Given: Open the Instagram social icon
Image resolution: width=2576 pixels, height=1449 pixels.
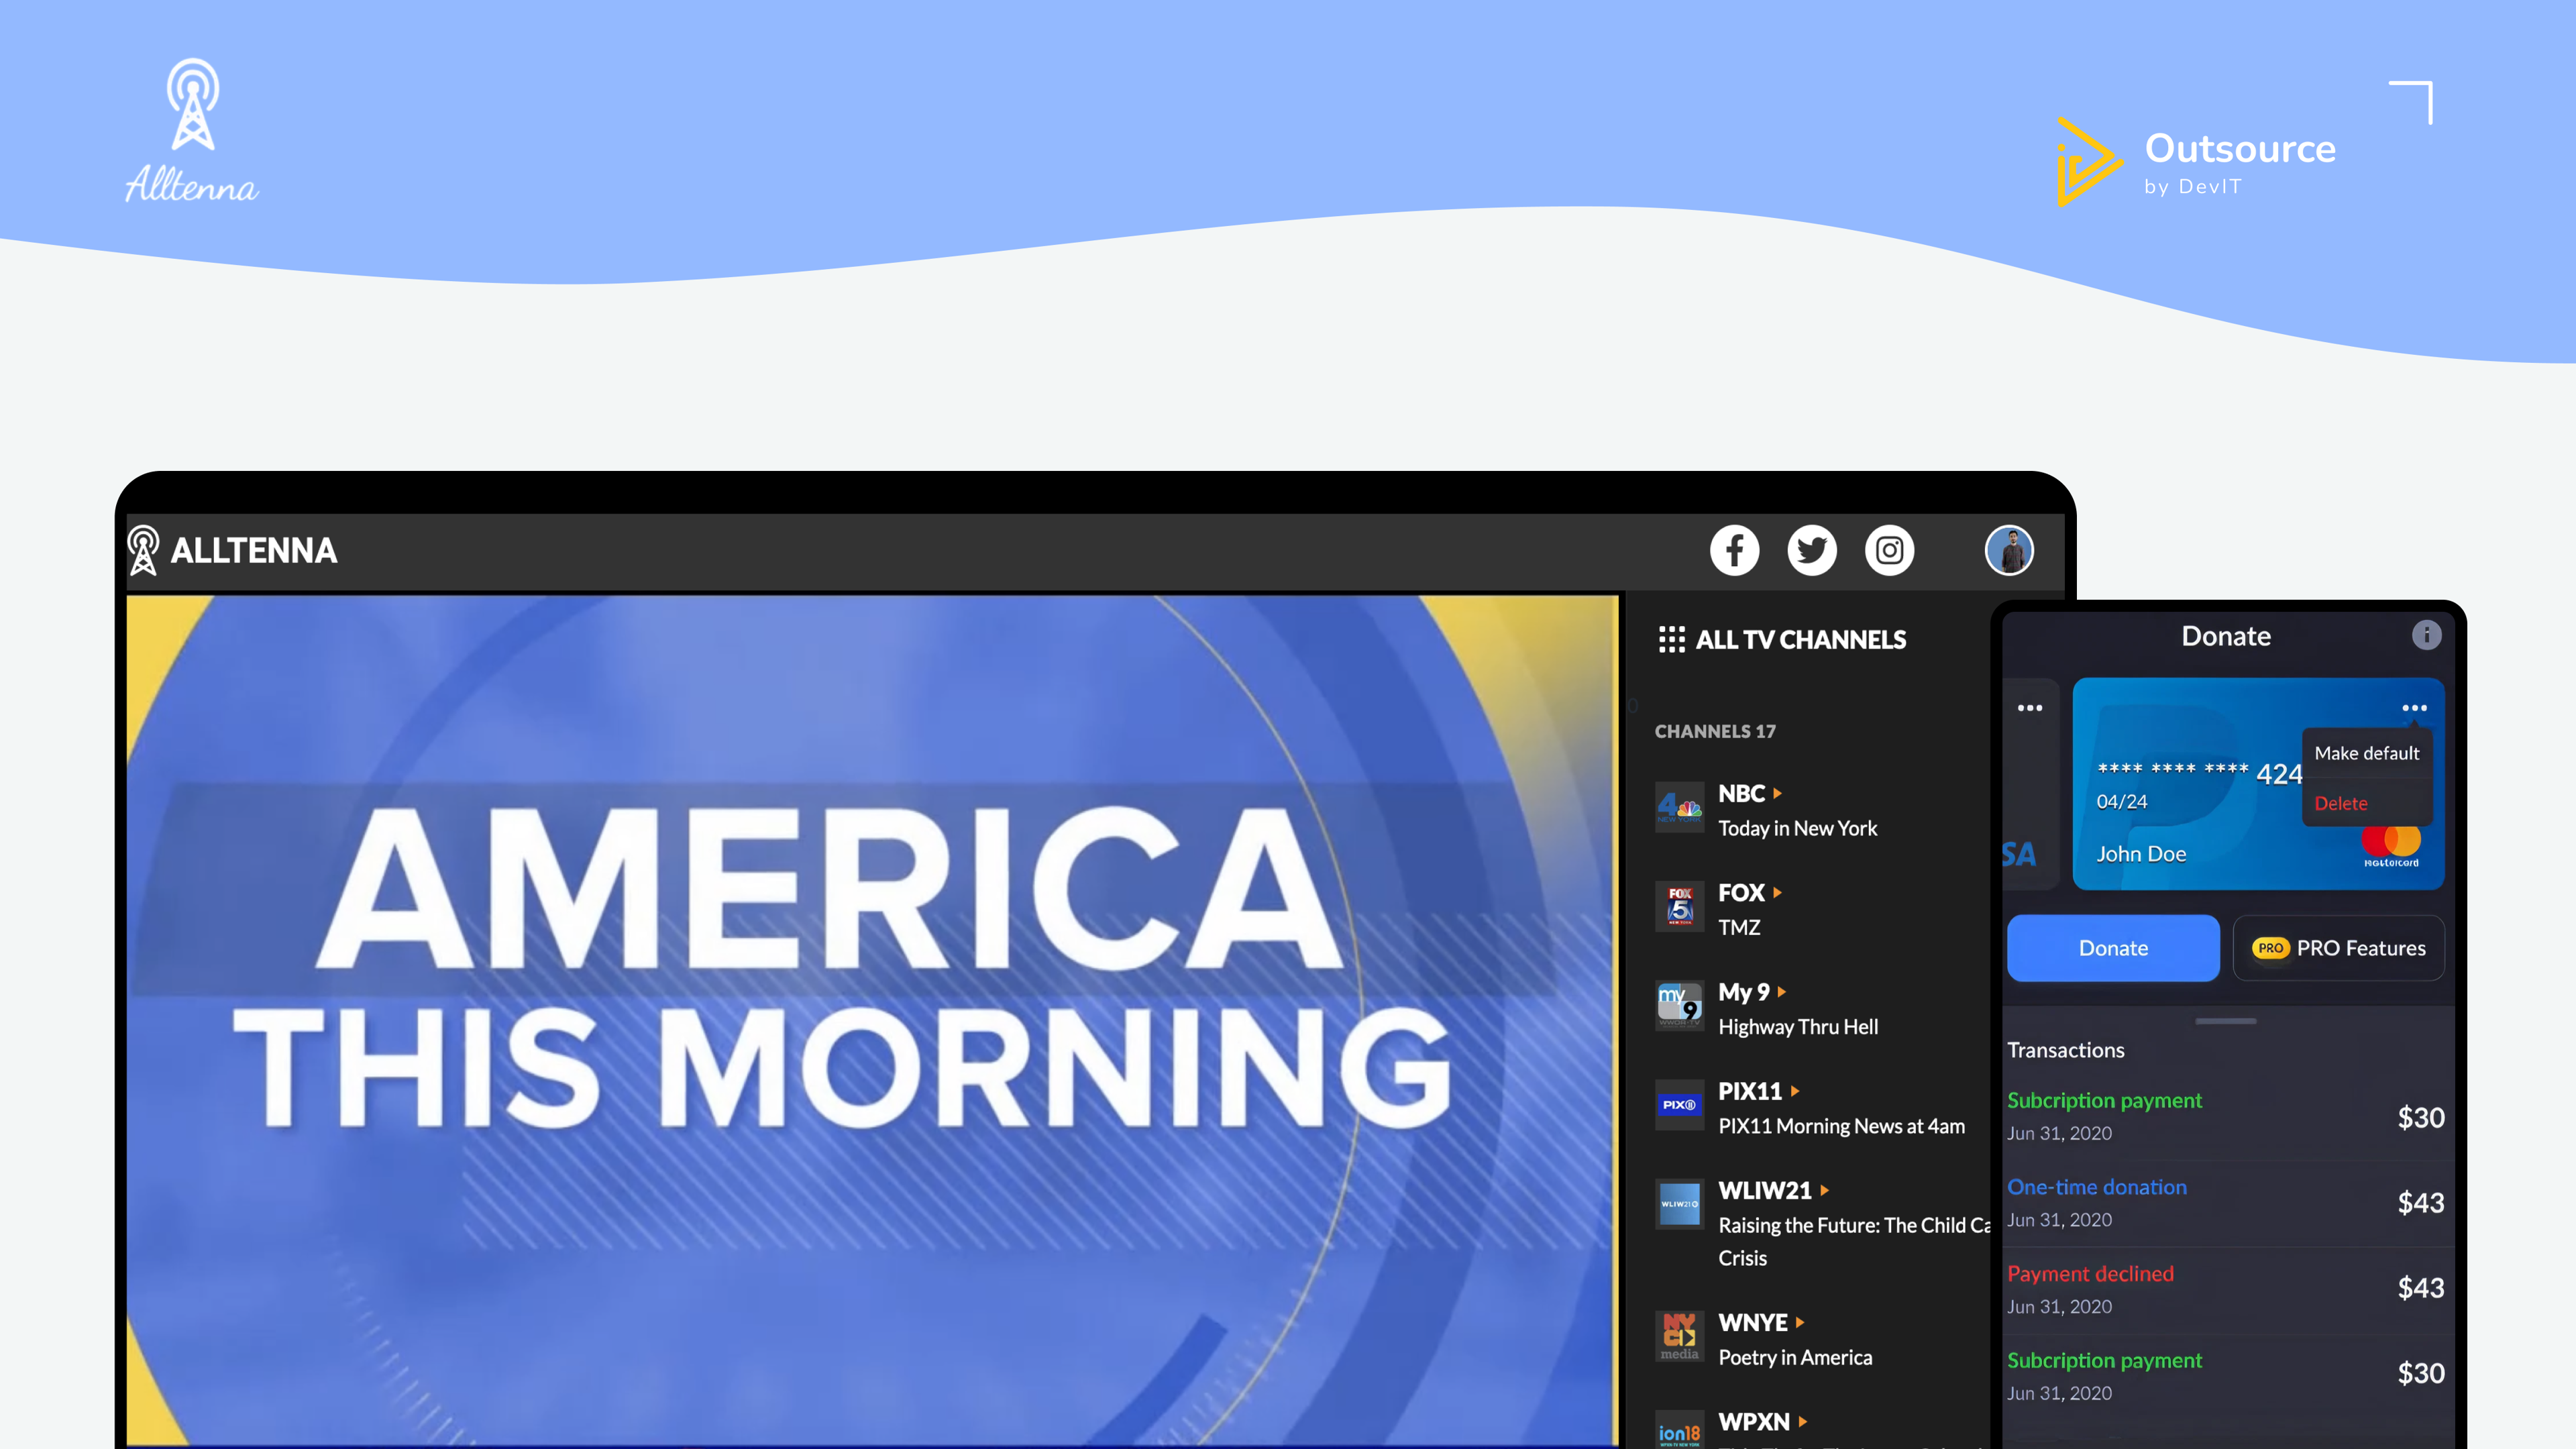Looking at the screenshot, I should point(1889,550).
